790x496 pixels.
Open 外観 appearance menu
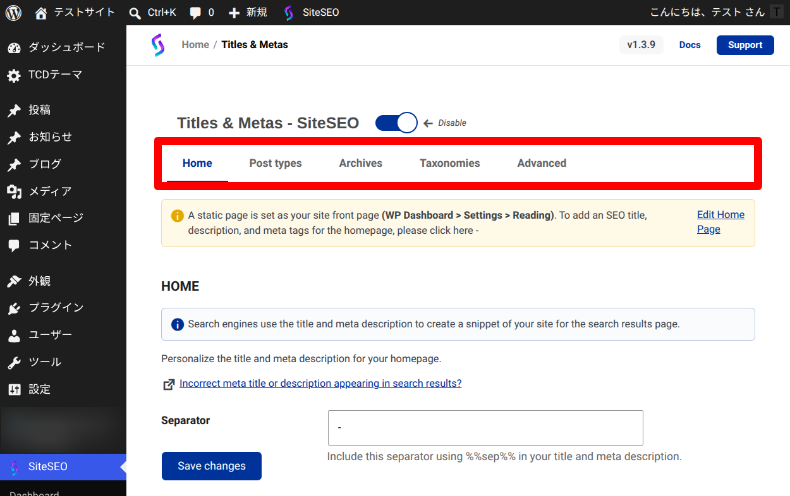63,281
